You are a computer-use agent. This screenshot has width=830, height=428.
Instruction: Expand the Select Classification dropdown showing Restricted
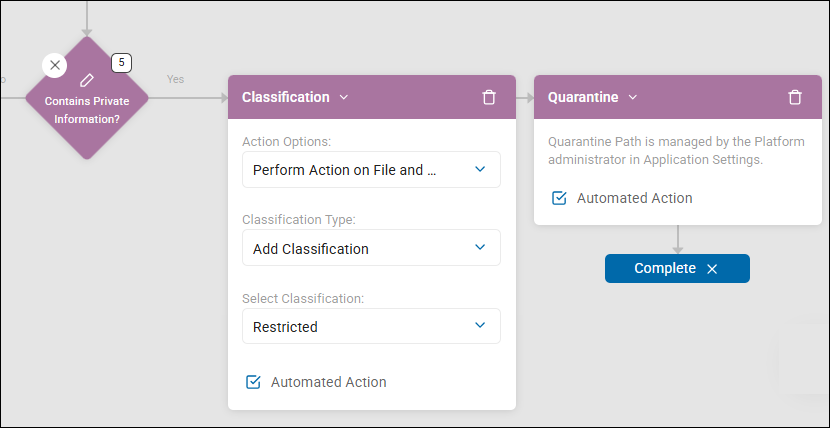tap(371, 326)
